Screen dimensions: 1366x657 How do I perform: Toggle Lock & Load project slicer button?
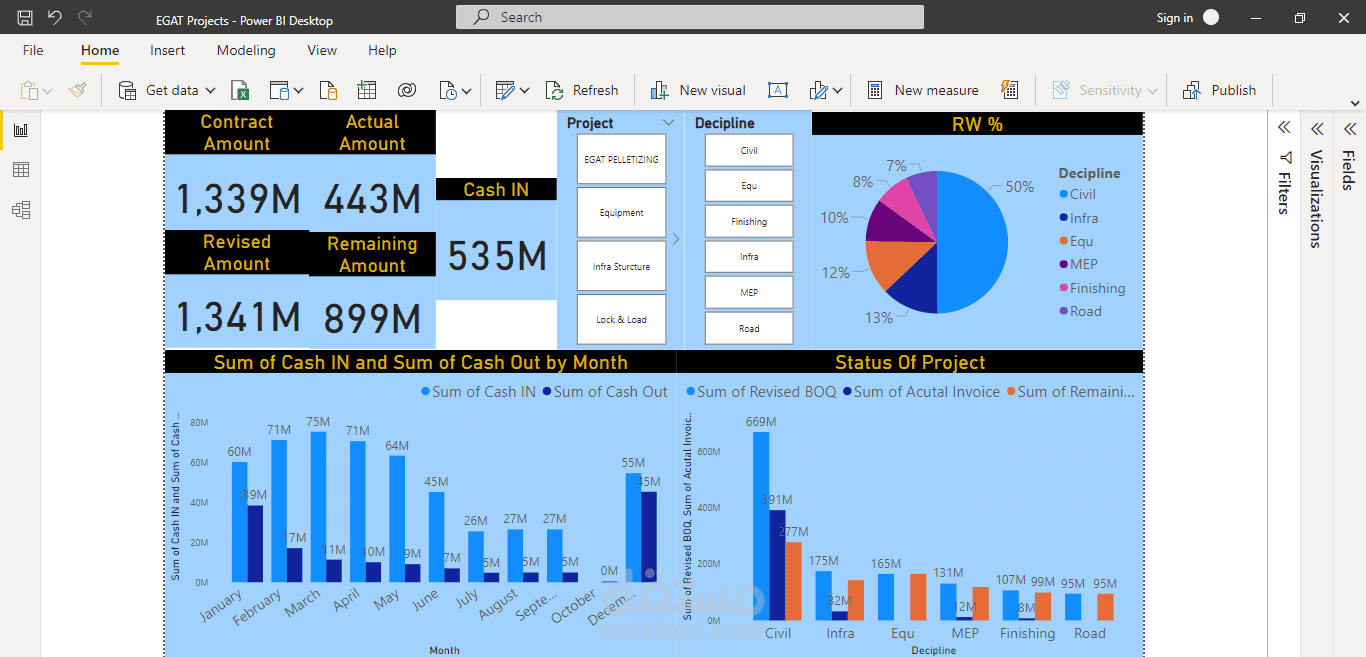tap(621, 320)
